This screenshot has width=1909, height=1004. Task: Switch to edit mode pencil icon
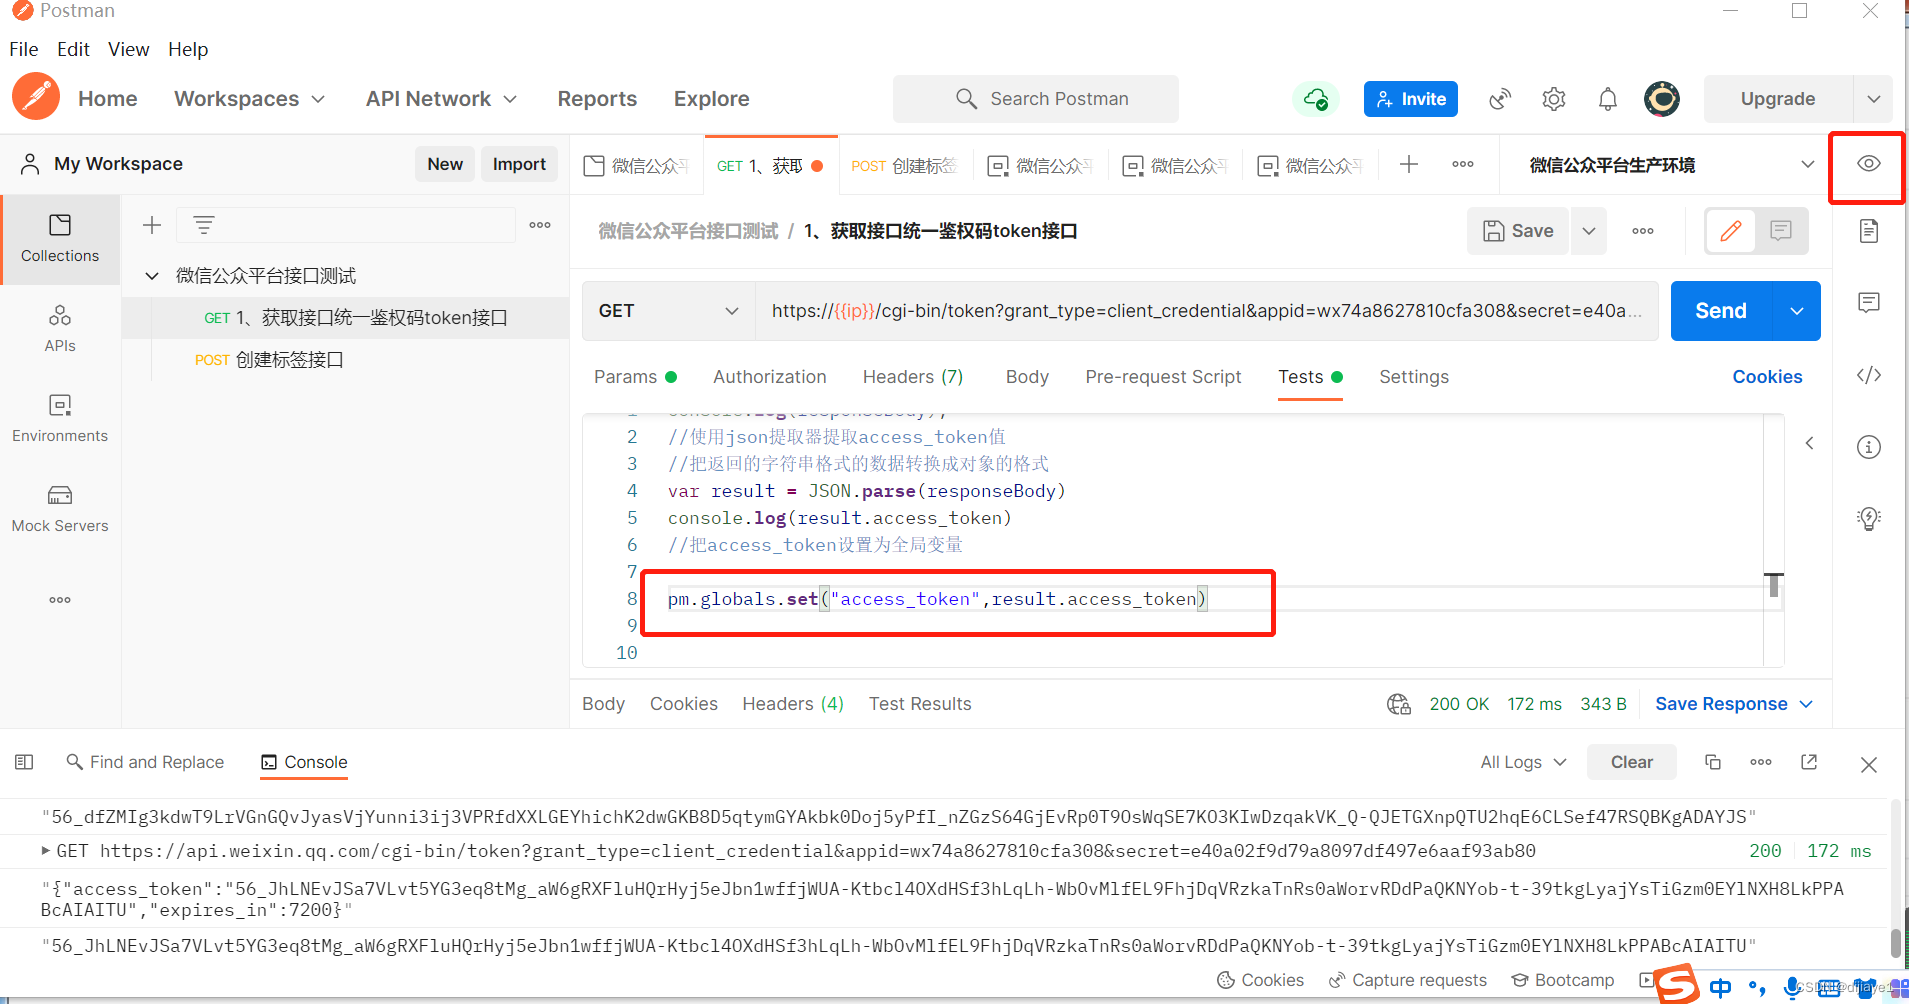click(x=1731, y=231)
